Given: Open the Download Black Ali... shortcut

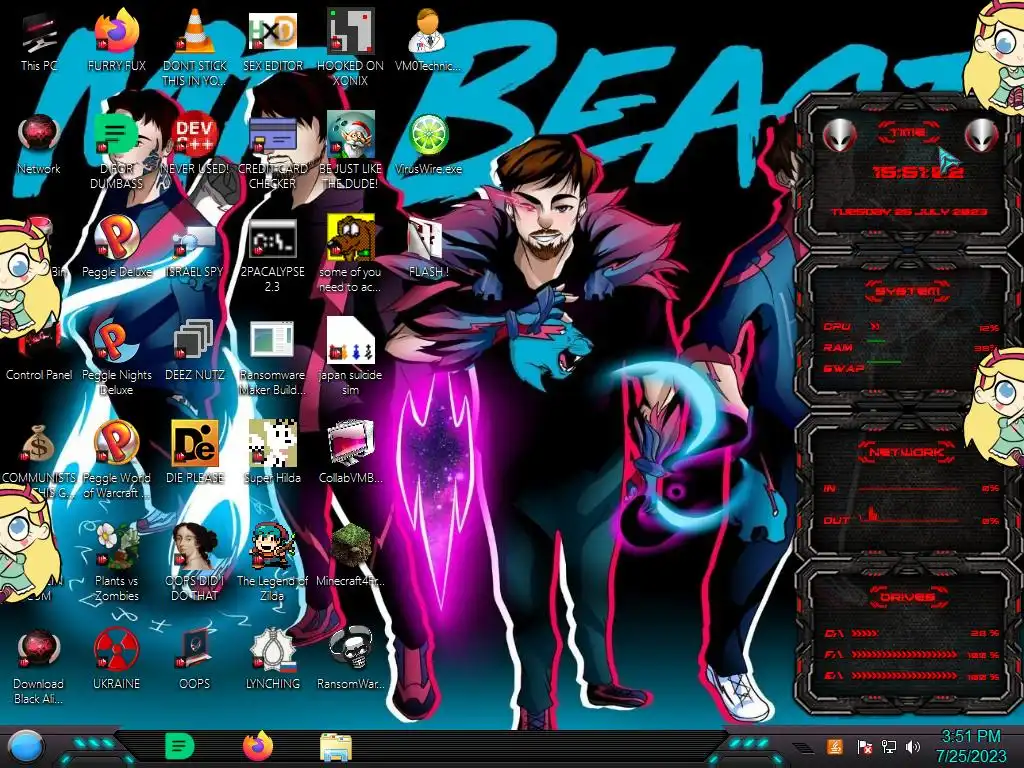Looking at the screenshot, I should pos(39,666).
